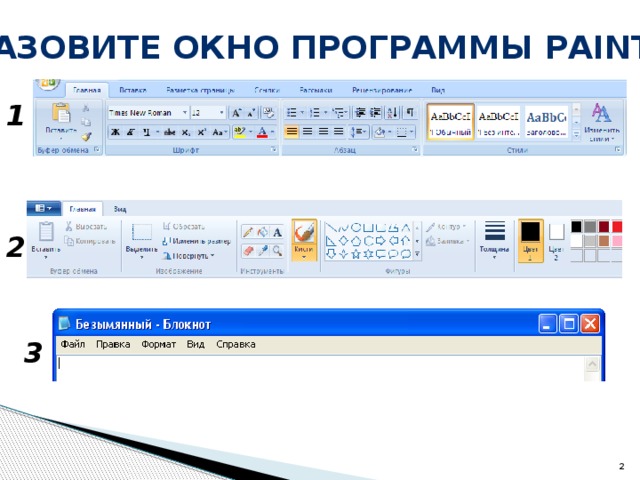Screen dimensions: 640x480
Task: Click the decrease indent icon
Action: click(x=360, y=113)
